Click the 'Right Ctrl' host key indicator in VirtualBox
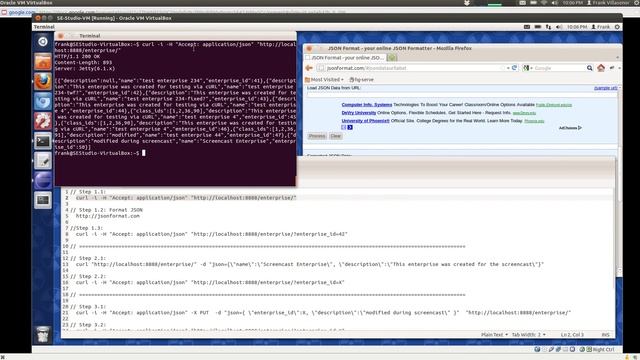Image resolution: width=640 pixels, height=360 pixels. (x=603, y=349)
